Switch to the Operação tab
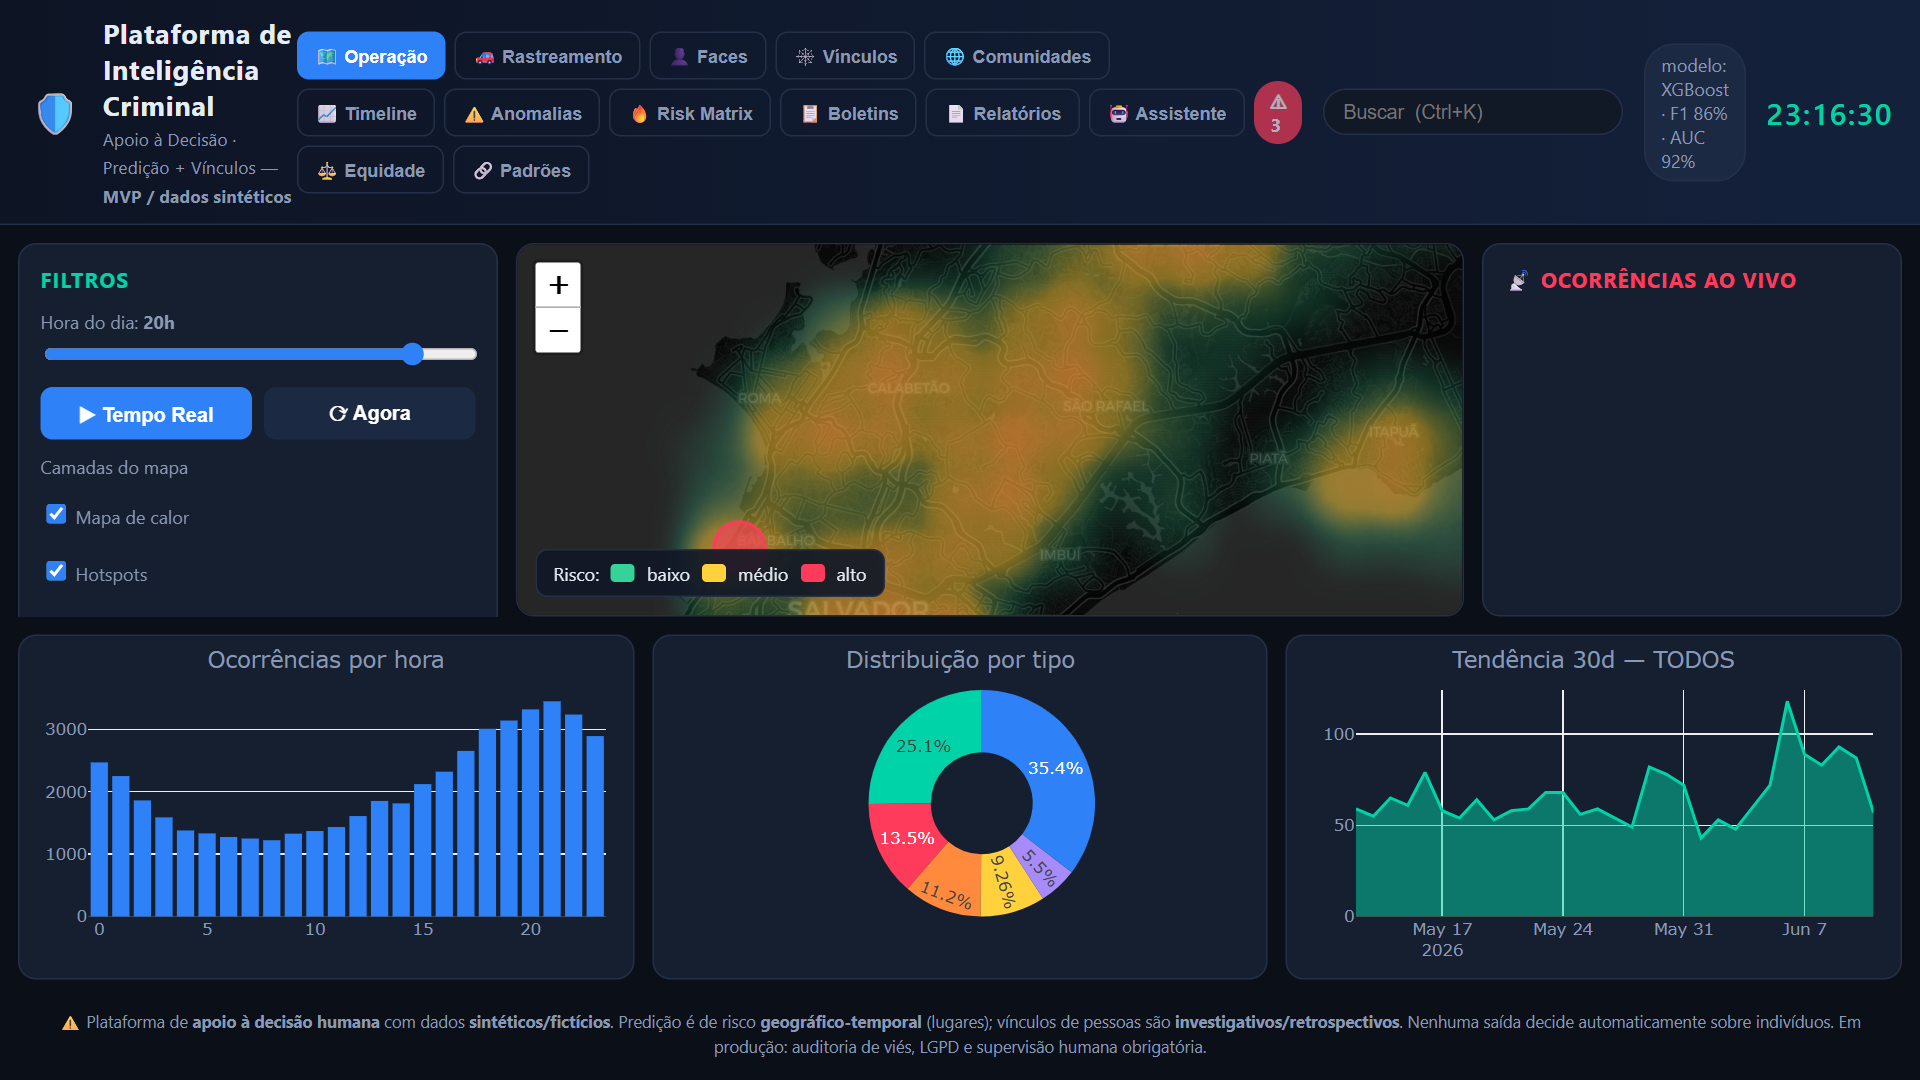The image size is (1920, 1080). [371, 56]
